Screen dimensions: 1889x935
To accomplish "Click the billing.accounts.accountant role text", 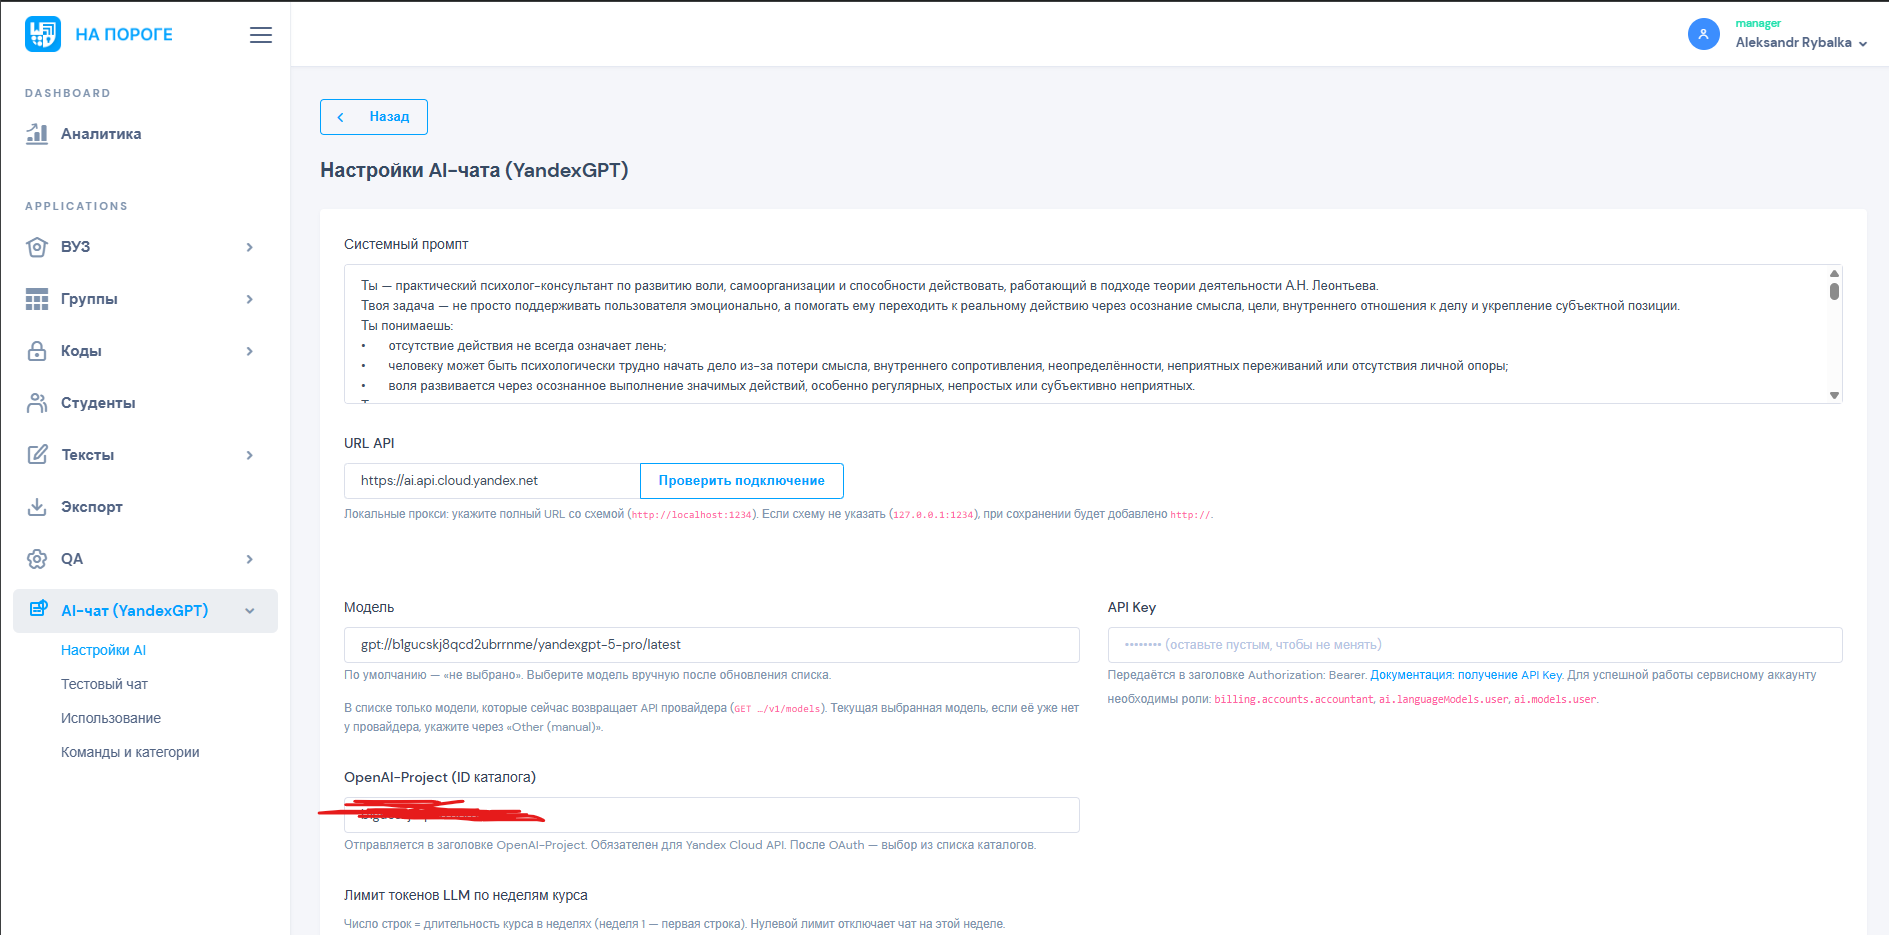I will (x=1294, y=699).
